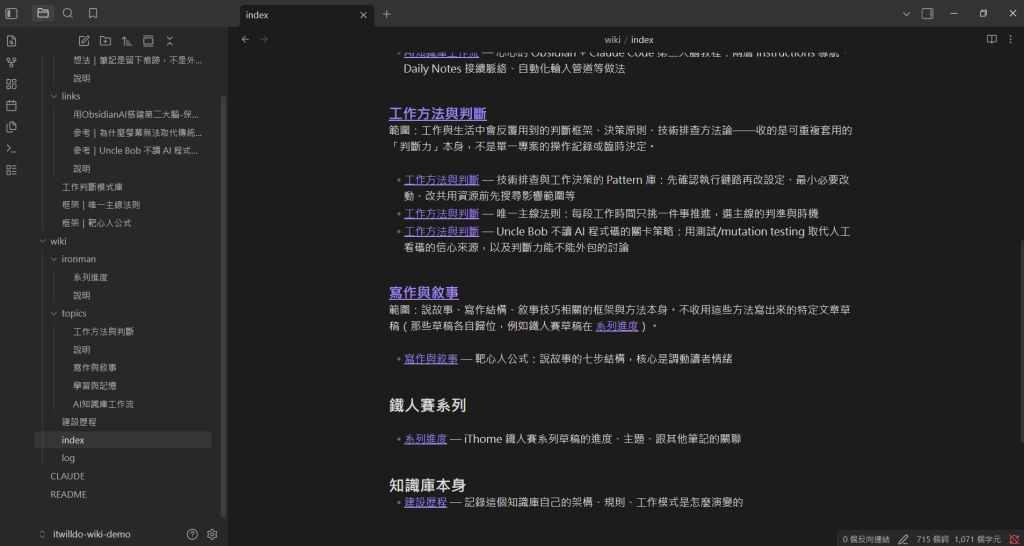Viewport: 1024px width, 546px height.
Task: Collapse the topics folder
Action: click(54, 313)
